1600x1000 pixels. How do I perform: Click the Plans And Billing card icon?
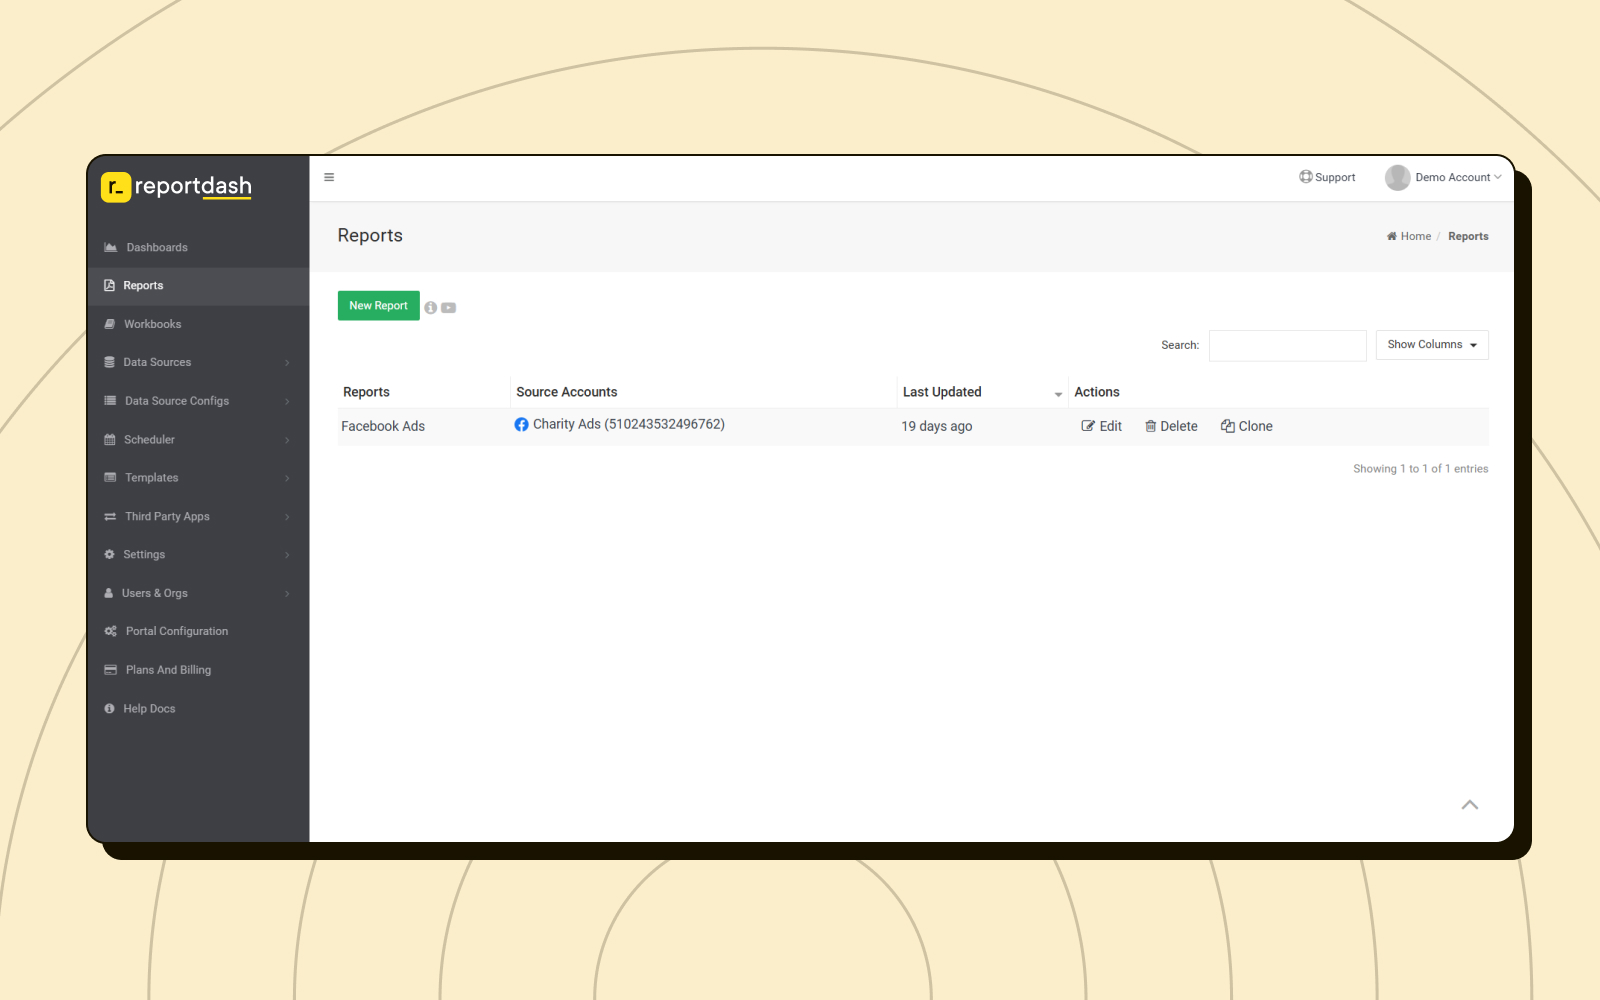pyautogui.click(x=111, y=670)
